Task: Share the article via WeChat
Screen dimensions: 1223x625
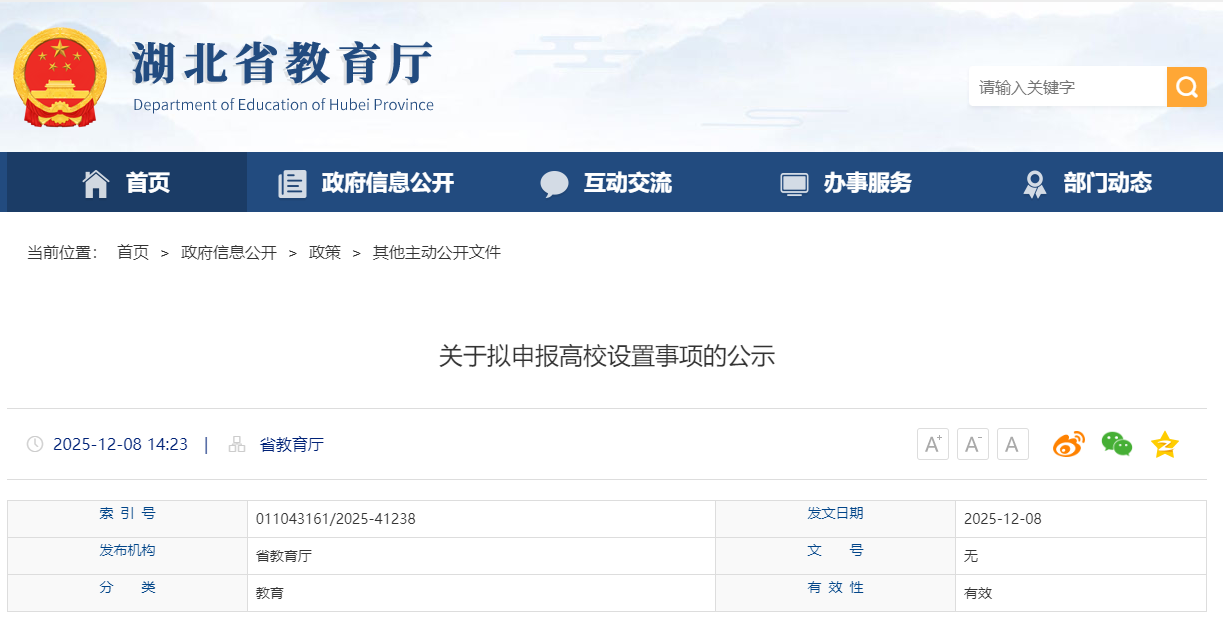Action: (x=1116, y=444)
